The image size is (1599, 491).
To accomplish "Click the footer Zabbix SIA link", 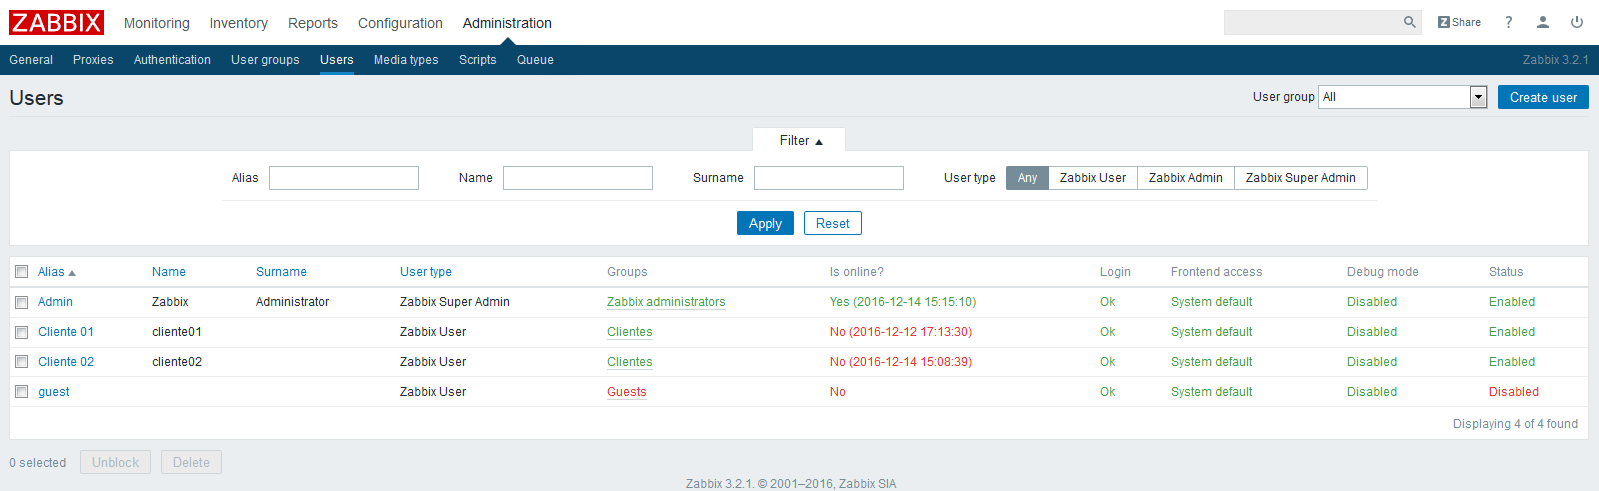I will point(868,484).
